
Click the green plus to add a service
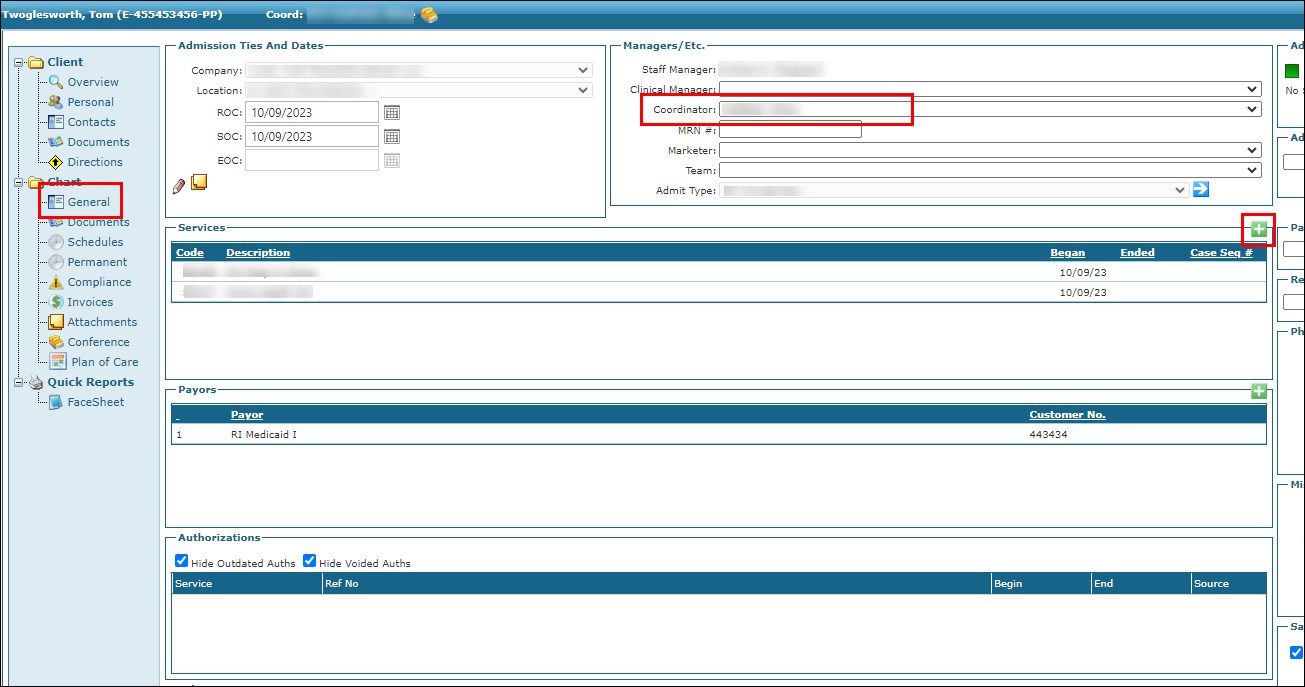point(1258,230)
